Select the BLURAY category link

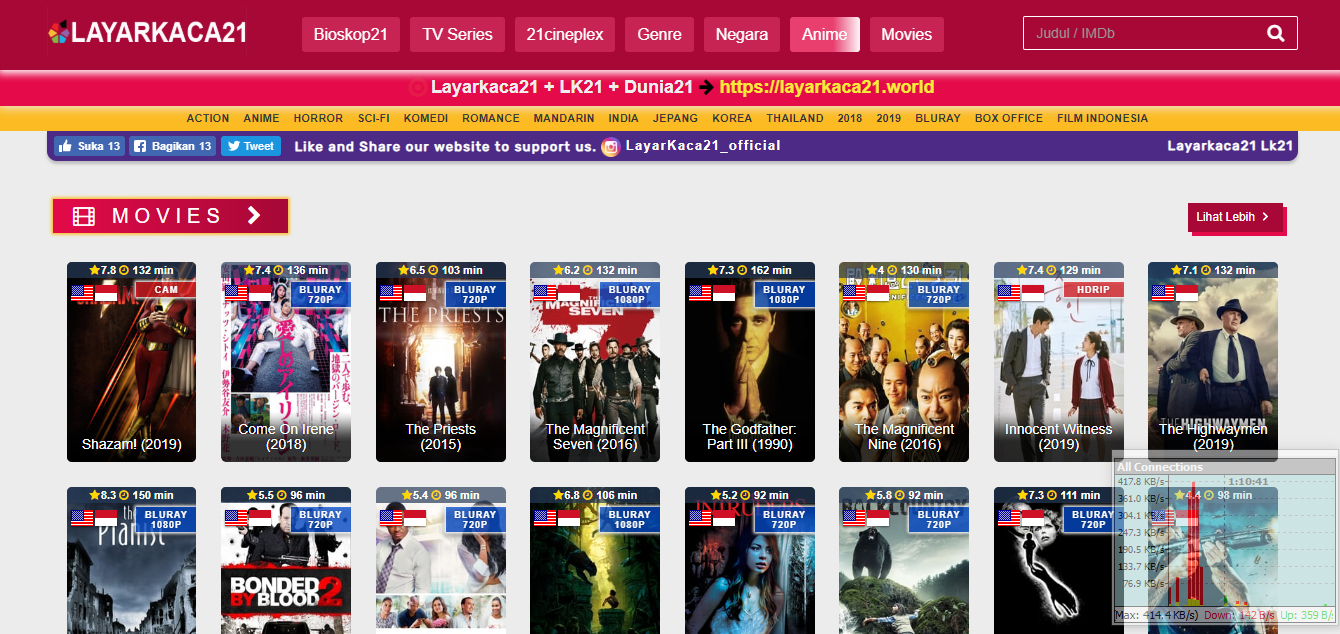pos(938,118)
